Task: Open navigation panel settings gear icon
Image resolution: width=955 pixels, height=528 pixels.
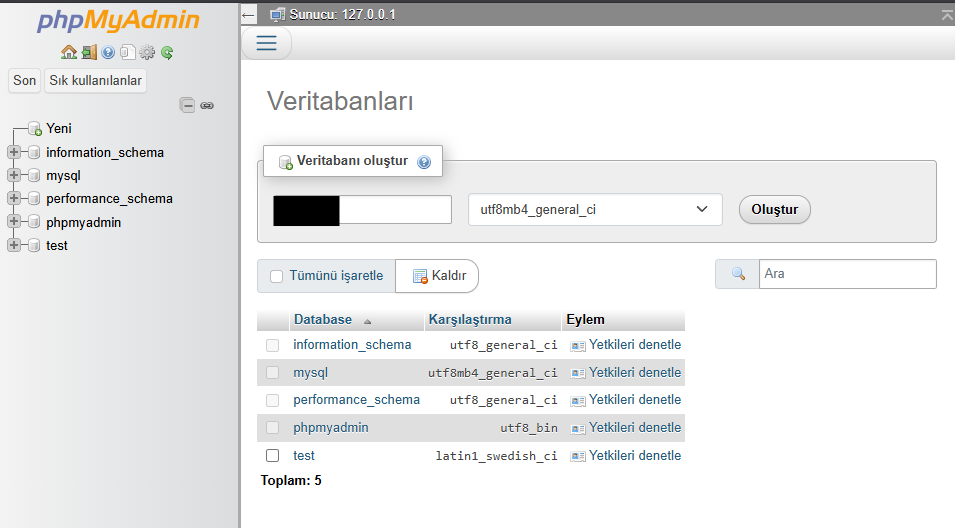Action: pos(147,52)
